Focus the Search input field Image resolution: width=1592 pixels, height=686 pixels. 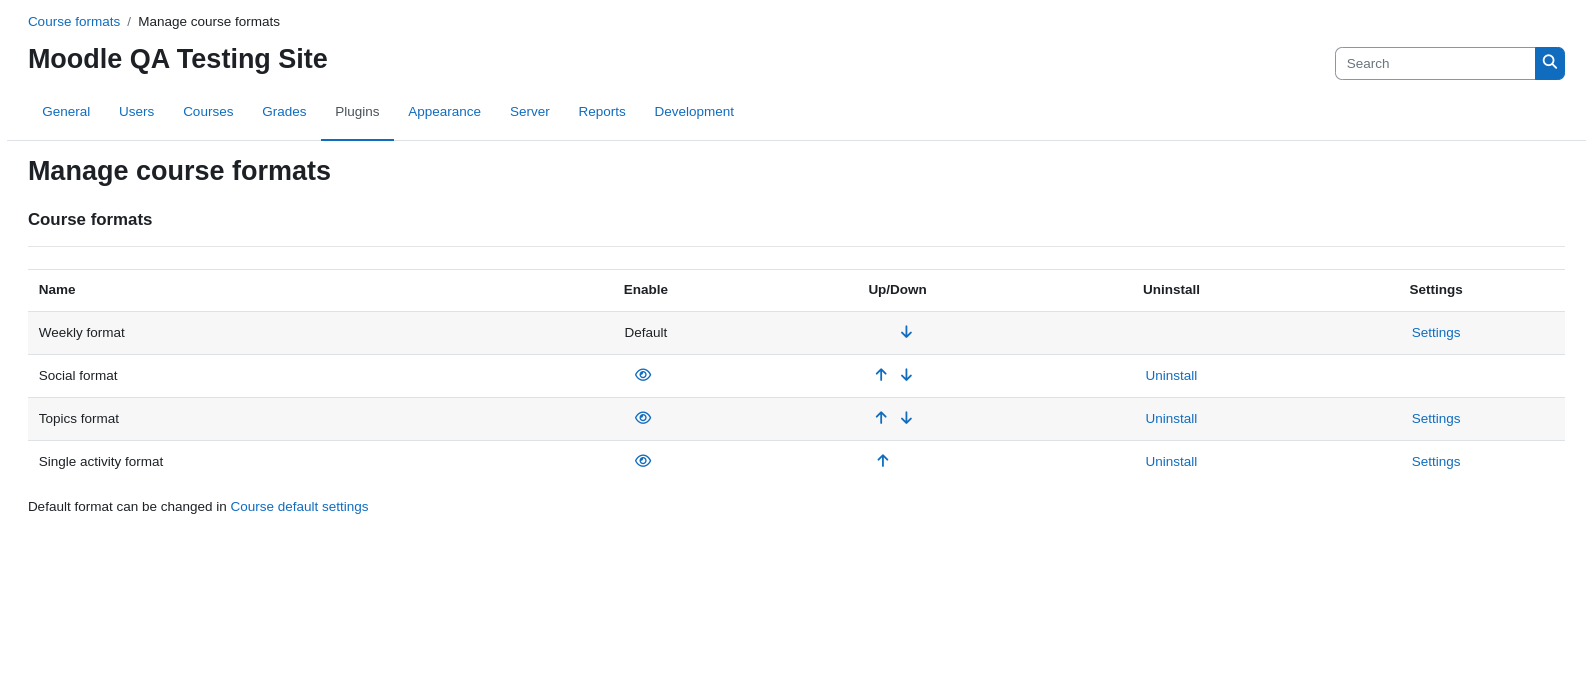[x=1435, y=63]
